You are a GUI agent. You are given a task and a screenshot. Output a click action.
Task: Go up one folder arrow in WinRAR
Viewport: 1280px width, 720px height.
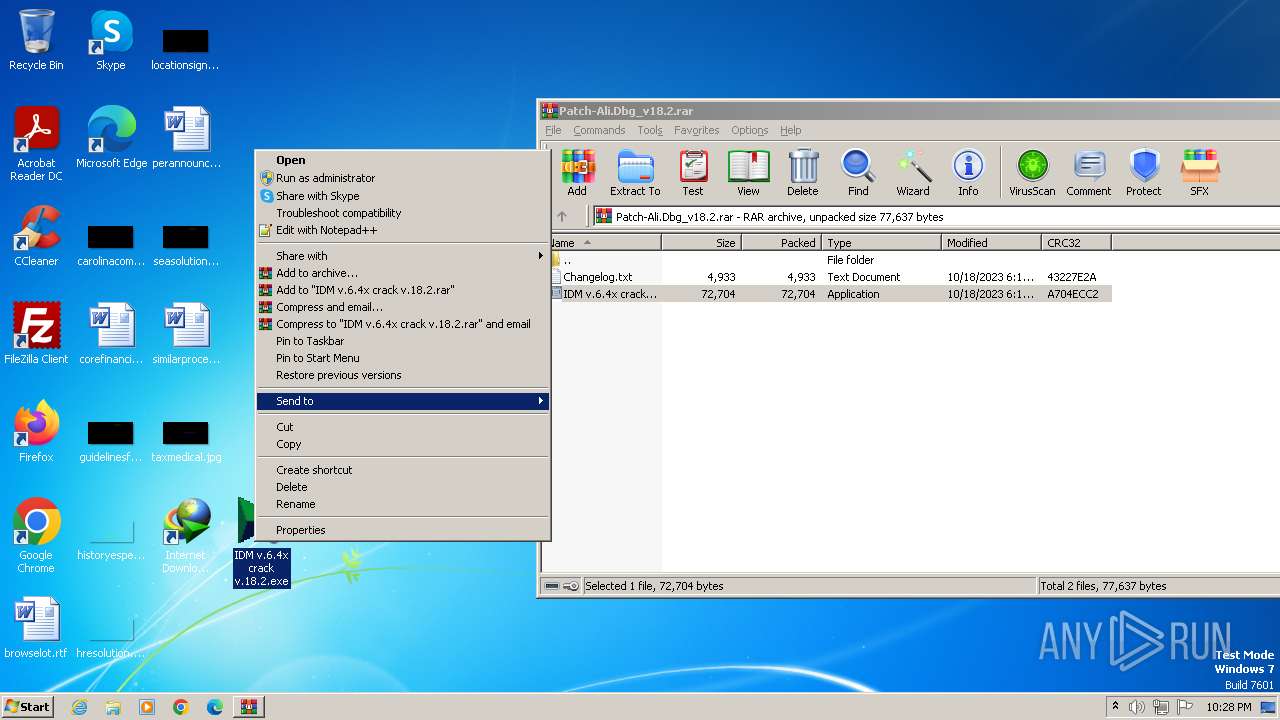(x=562, y=216)
